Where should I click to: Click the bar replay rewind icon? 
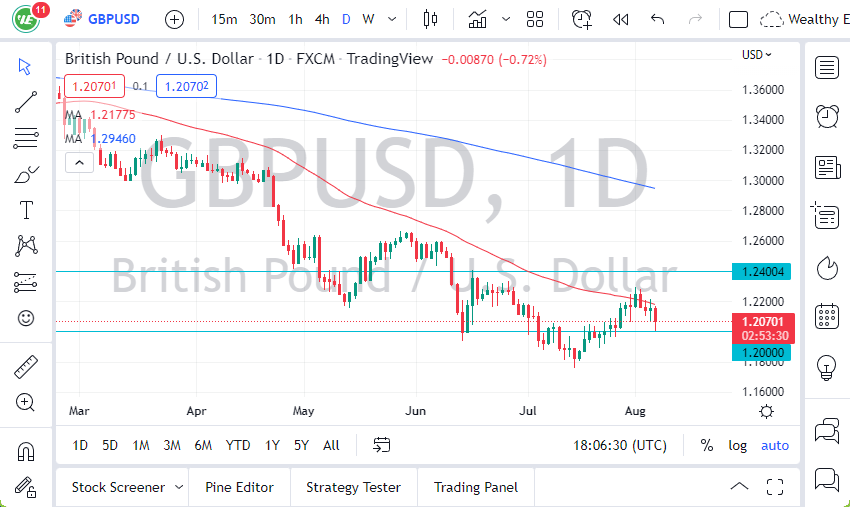[x=620, y=19]
